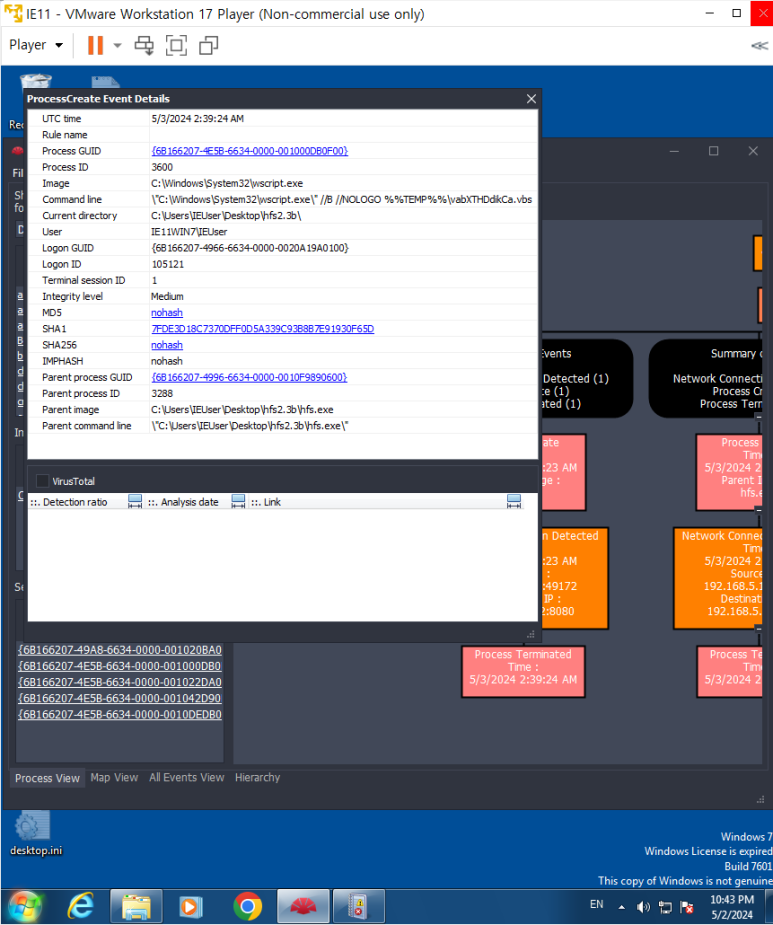773x925 pixels.
Task: Select GUID 6B166207-49A8-6634-0000-001020BA0 in list
Action: click(120, 650)
